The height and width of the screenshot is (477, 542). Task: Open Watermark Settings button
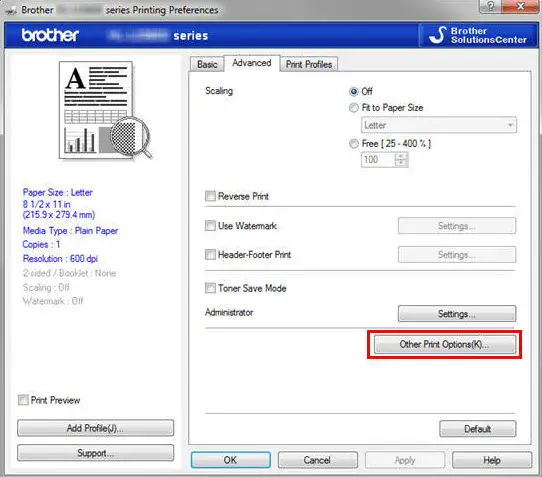click(457, 226)
